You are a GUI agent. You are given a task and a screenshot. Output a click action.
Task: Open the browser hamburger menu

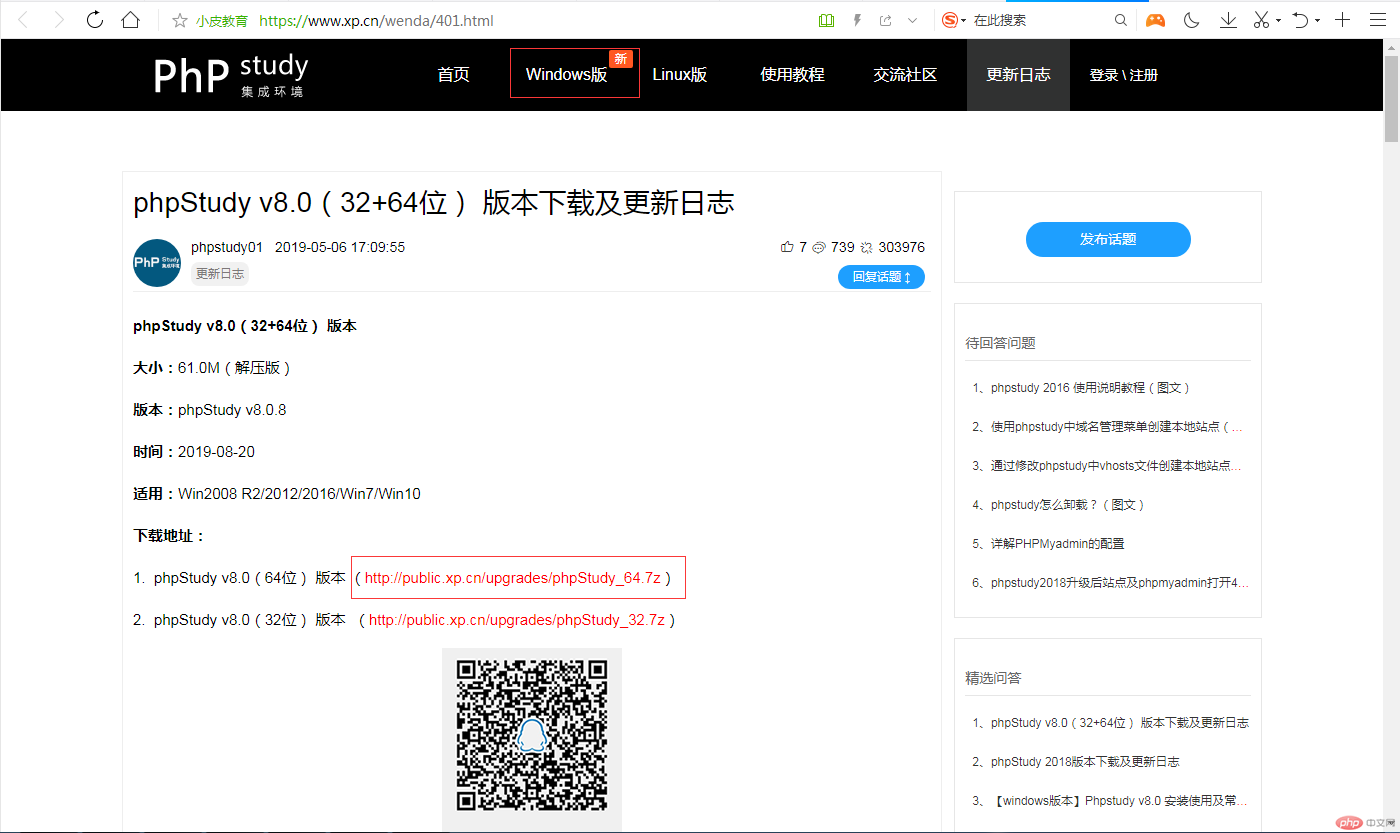1378,20
